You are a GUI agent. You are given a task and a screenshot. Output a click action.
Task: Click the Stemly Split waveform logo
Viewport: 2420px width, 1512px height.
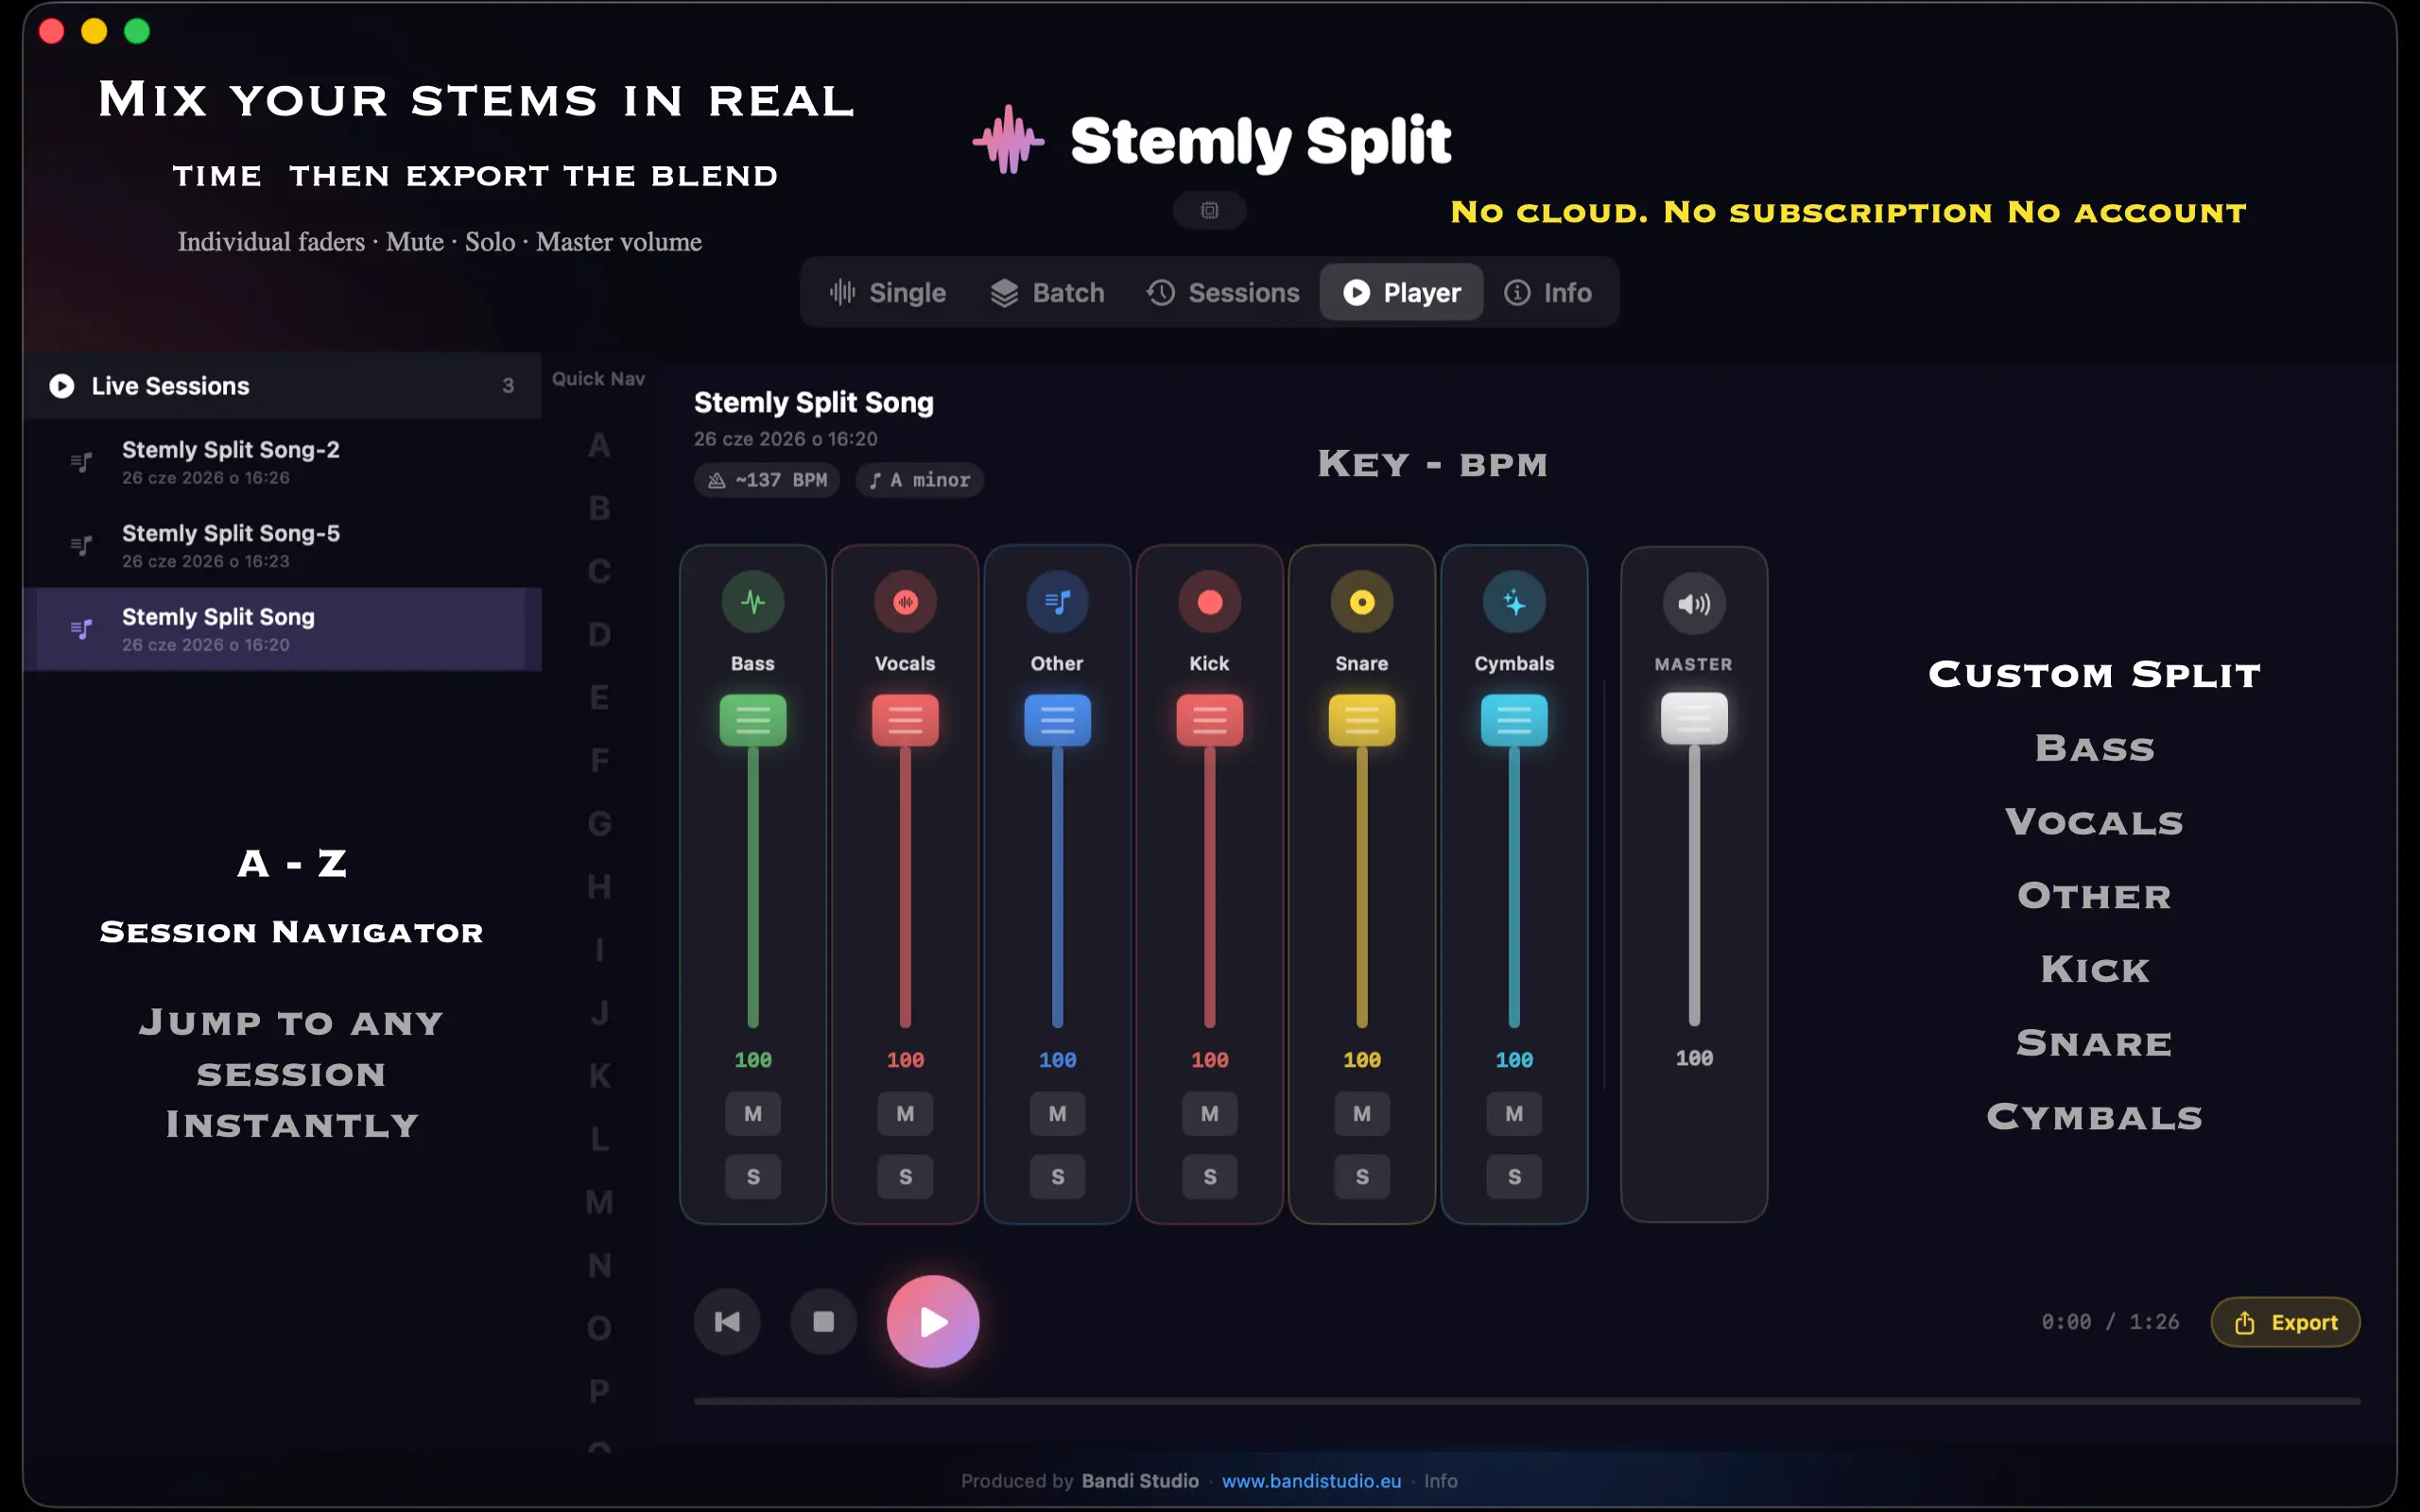[x=1009, y=140]
